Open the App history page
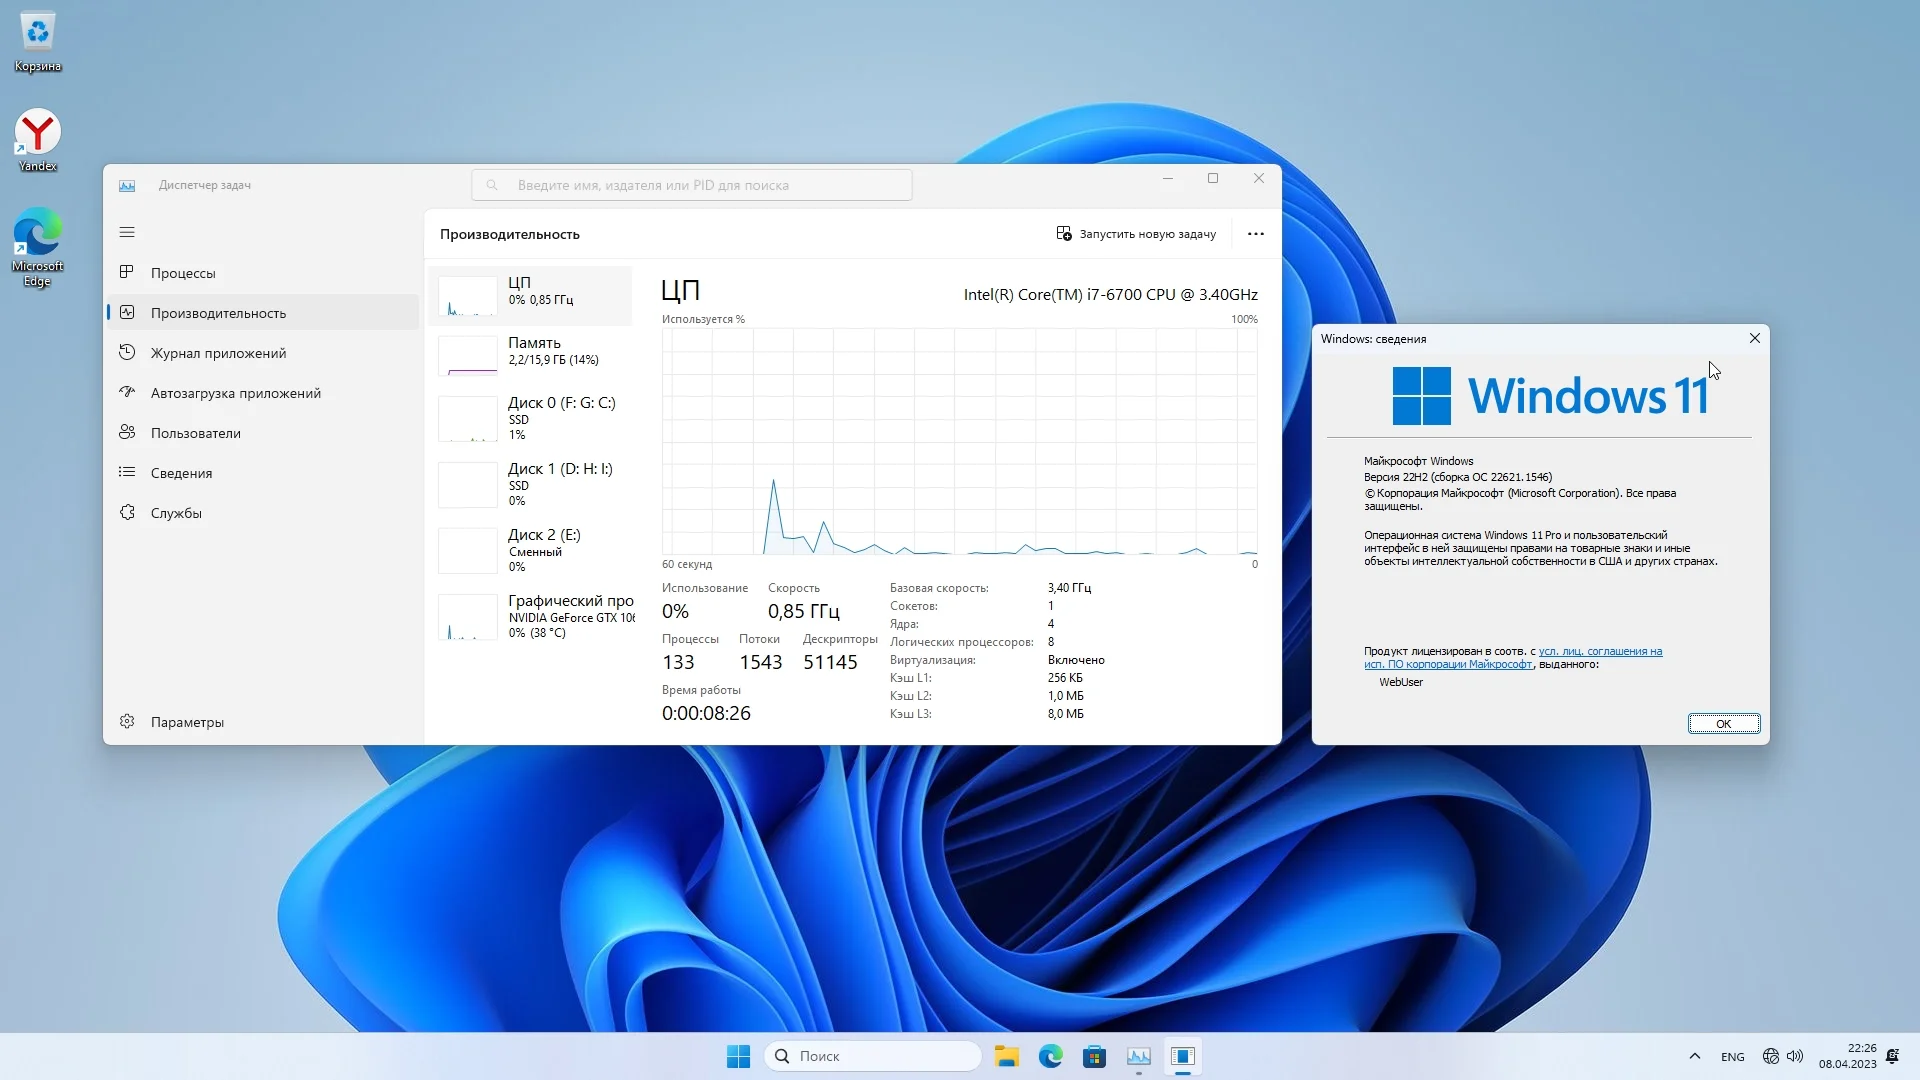The width and height of the screenshot is (1920, 1080). click(x=218, y=353)
